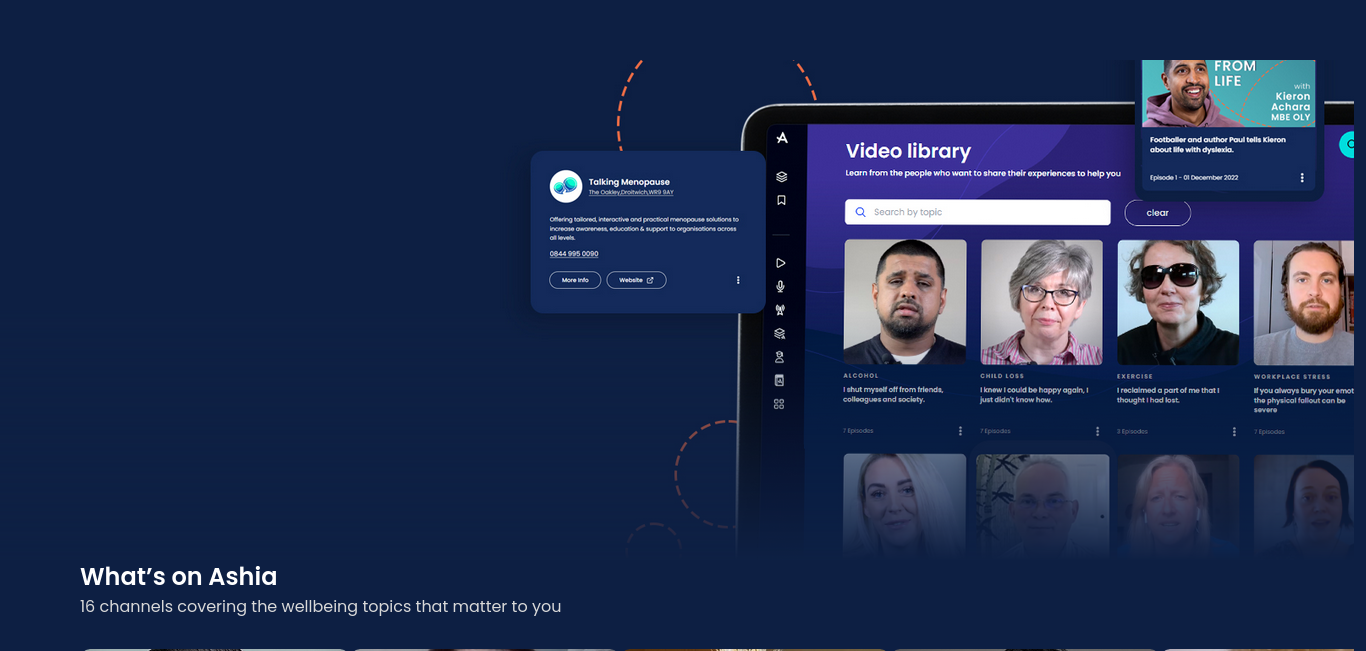Click the Website button
The height and width of the screenshot is (651, 1366).
coord(636,280)
